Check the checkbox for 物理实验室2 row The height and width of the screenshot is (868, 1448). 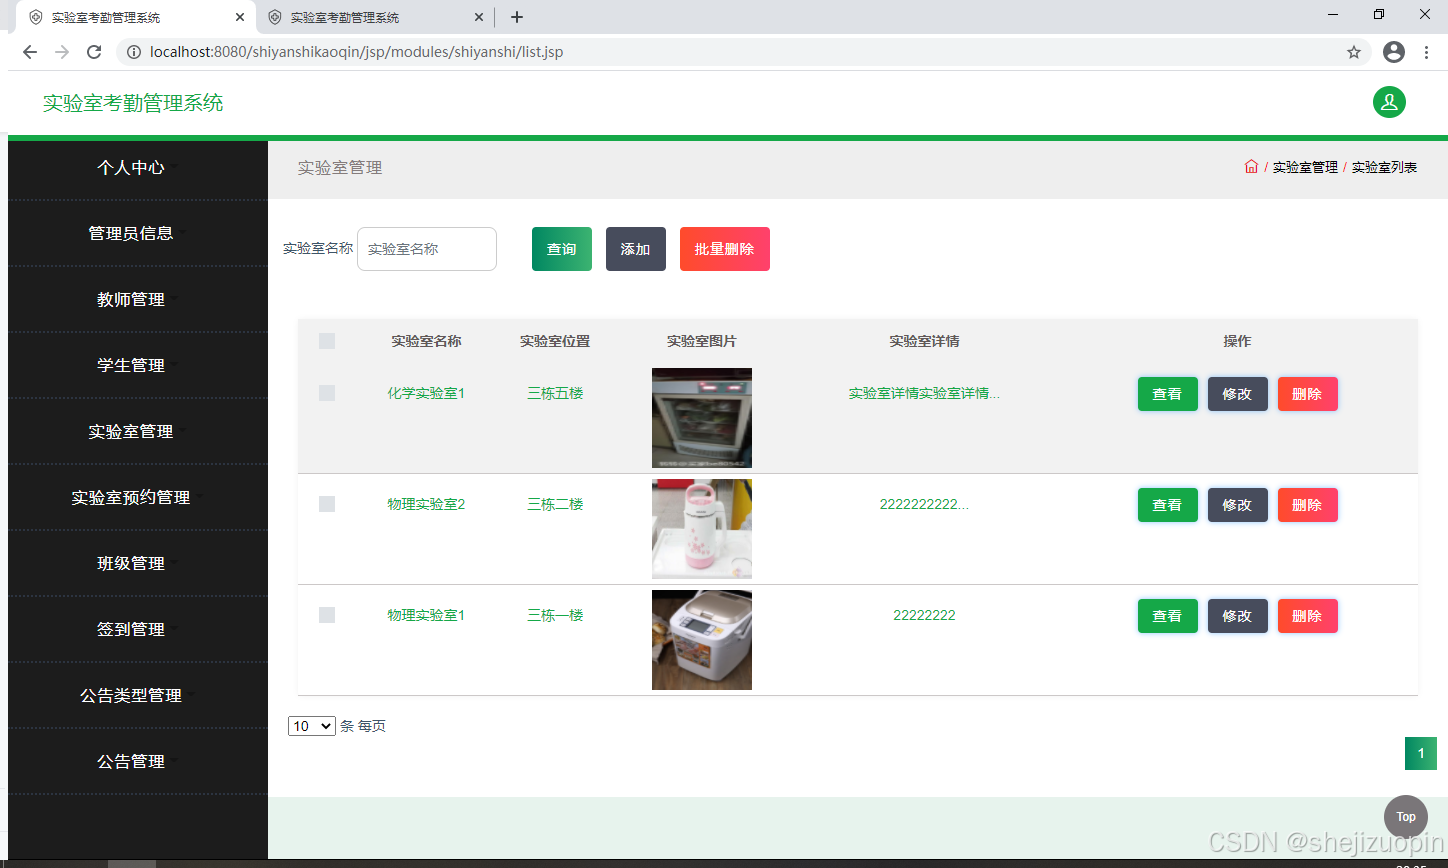(326, 504)
